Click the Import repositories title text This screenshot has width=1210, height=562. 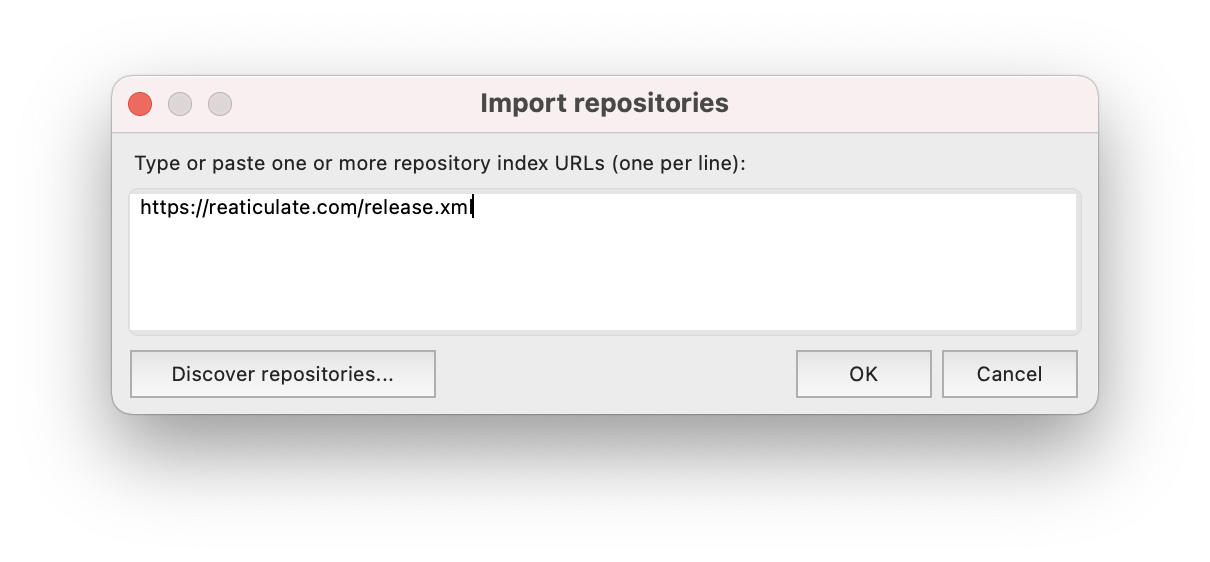click(604, 103)
